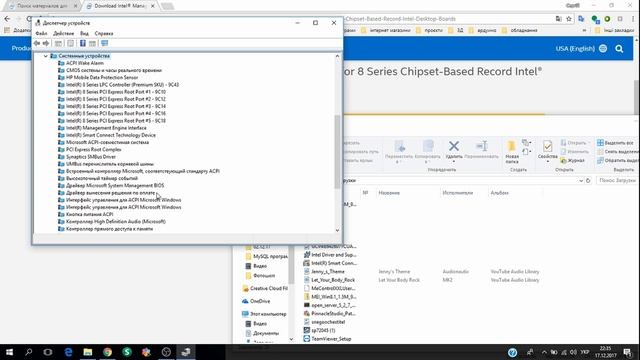Open OneDrive in Explorer navigation pane
The width and height of the screenshot is (640, 360).
(256, 301)
